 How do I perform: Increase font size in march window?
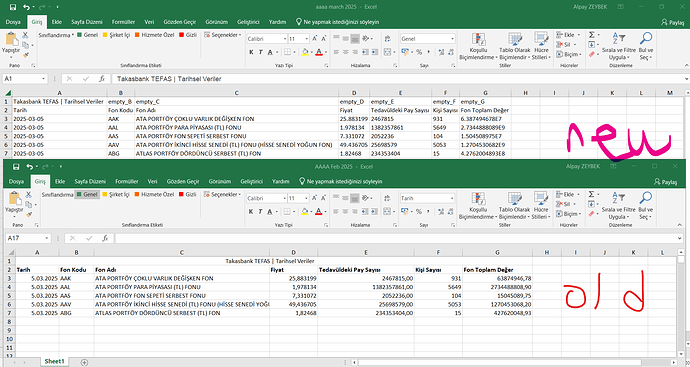[315, 39]
